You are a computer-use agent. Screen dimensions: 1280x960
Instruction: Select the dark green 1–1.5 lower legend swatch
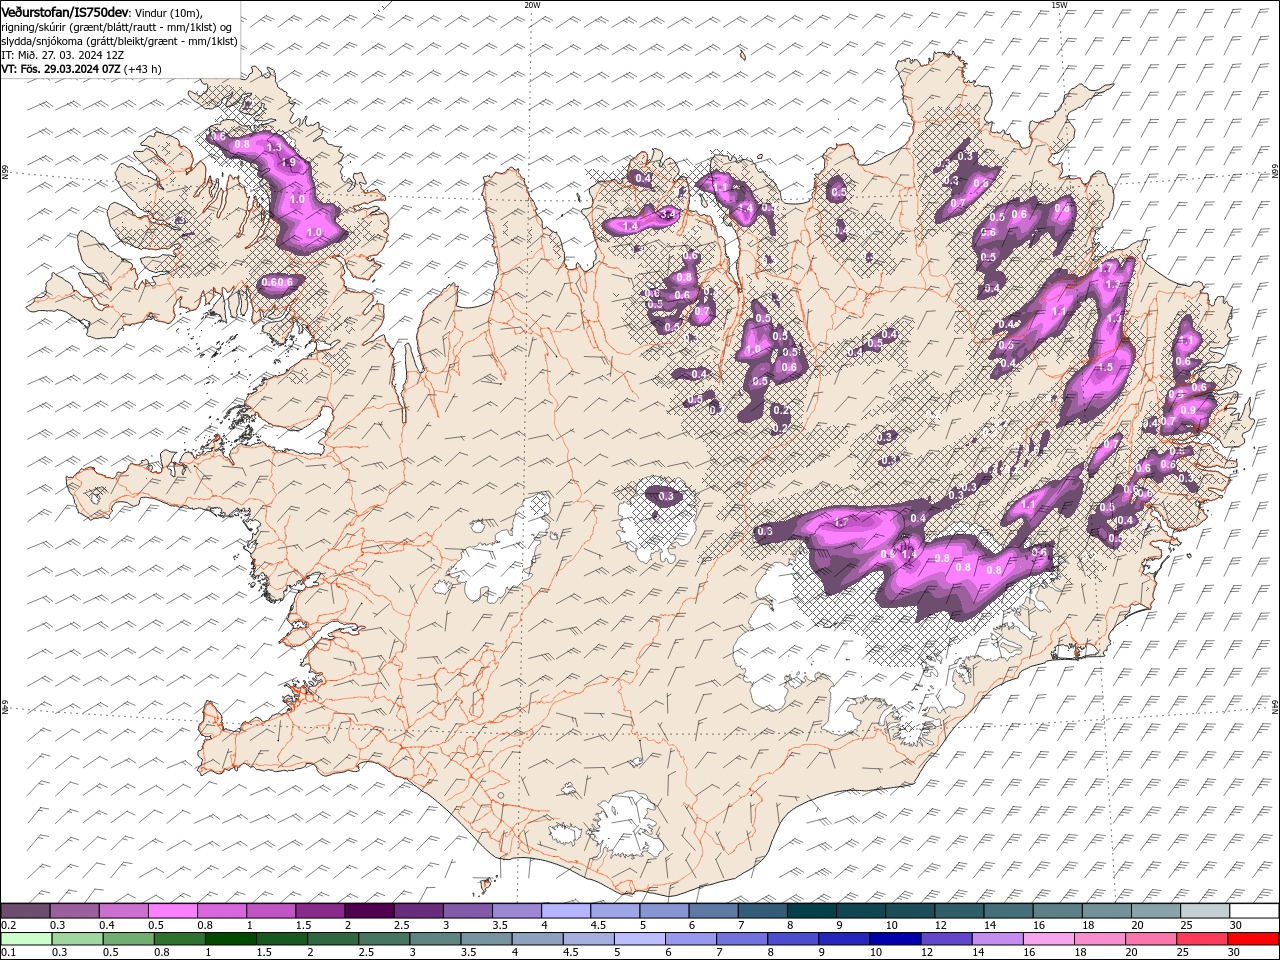[x=230, y=939]
